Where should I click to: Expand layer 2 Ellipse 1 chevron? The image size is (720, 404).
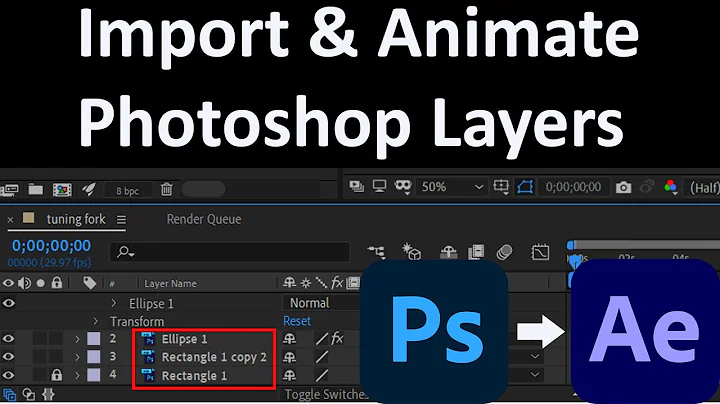point(77,339)
